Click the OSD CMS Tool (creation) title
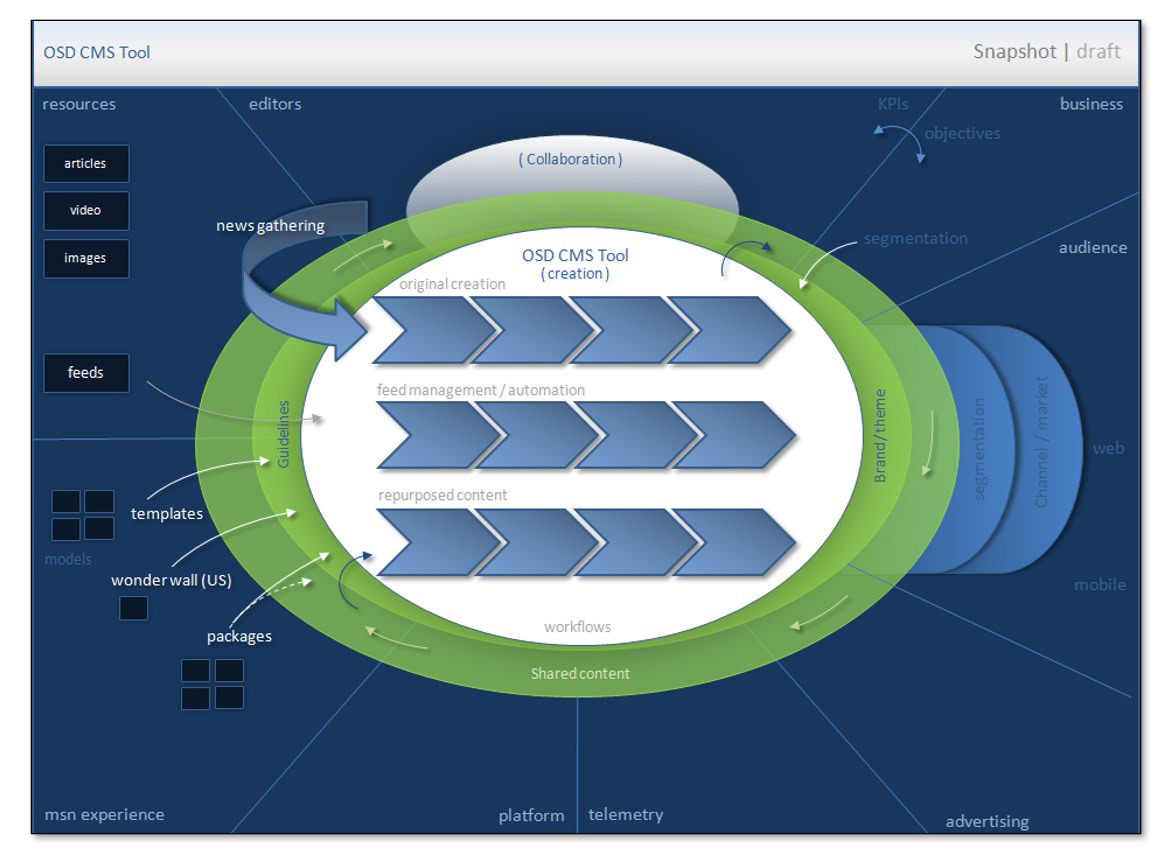The width and height of the screenshot is (1172, 862). [575, 264]
